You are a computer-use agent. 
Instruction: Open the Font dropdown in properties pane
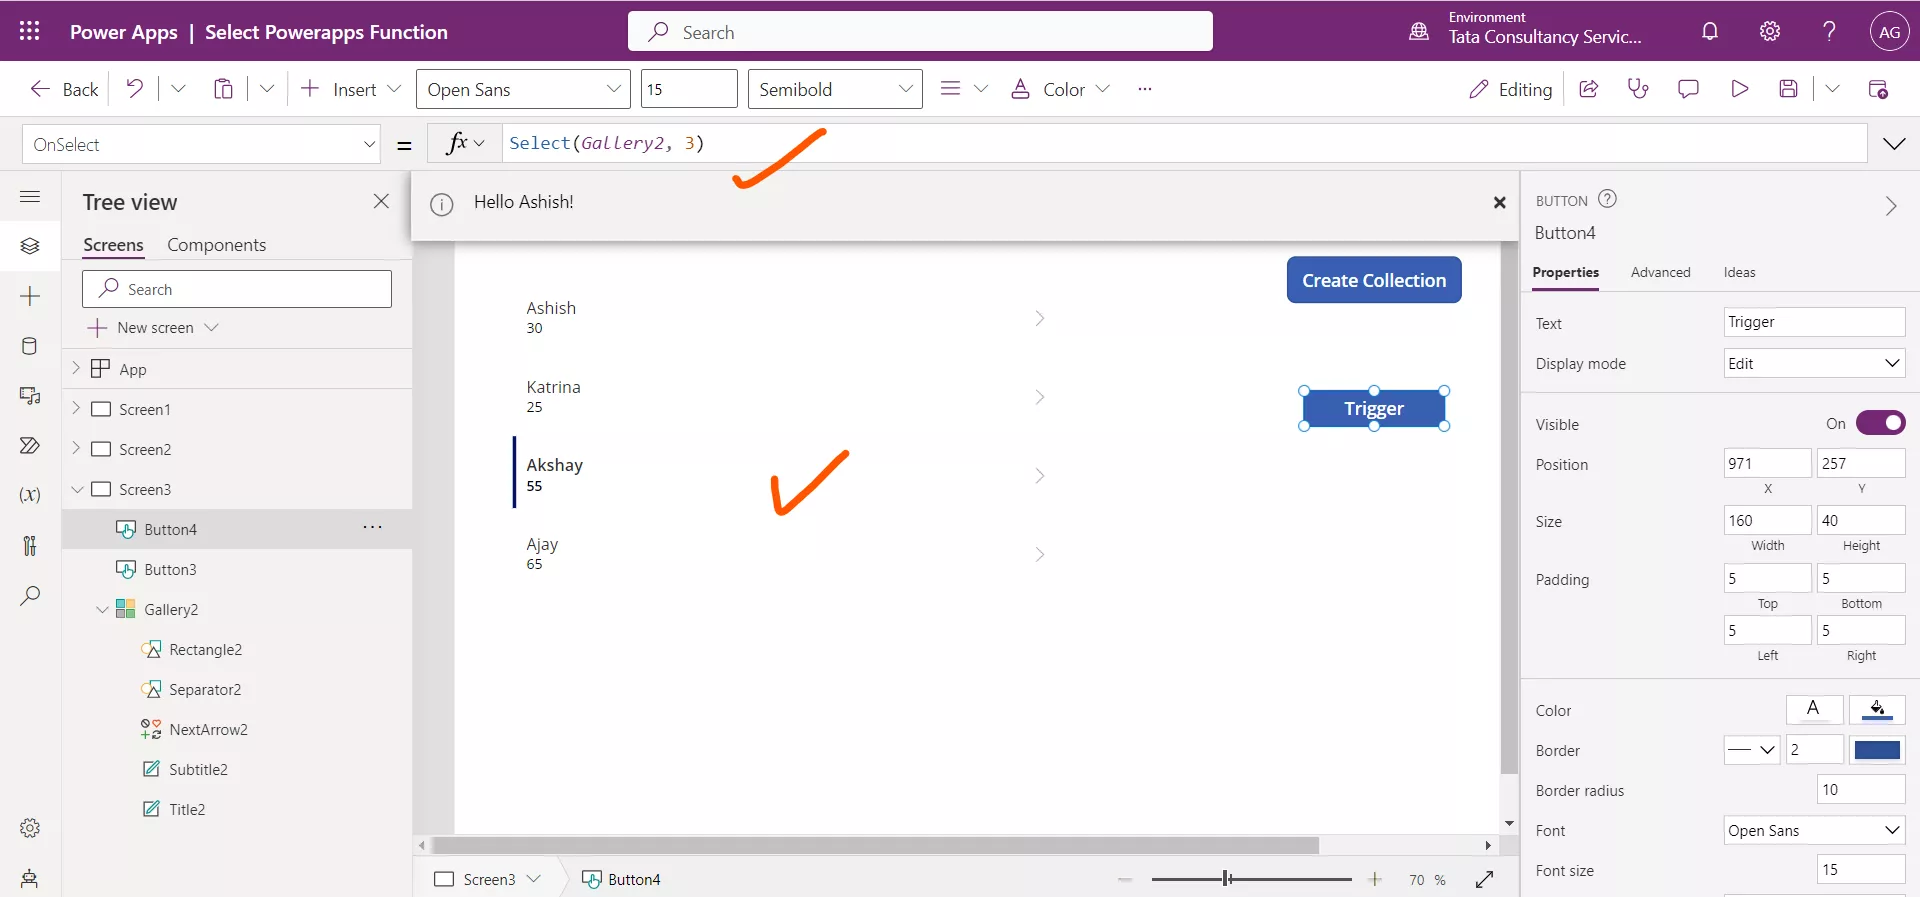click(1814, 830)
